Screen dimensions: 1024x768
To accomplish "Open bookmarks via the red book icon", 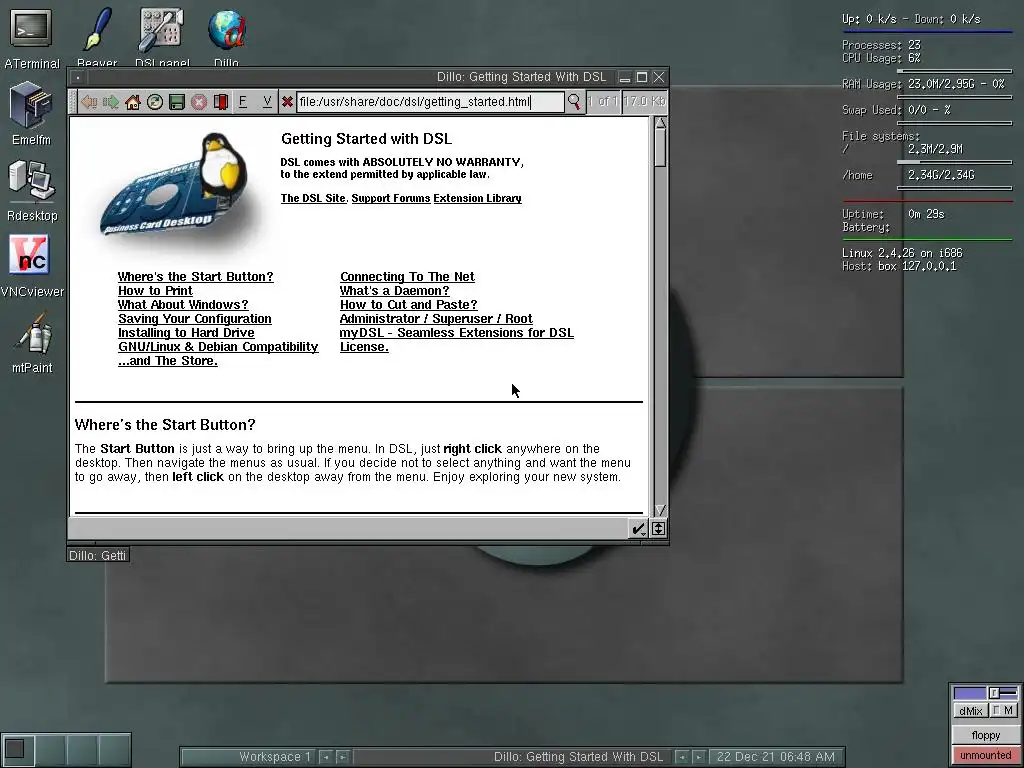I will pyautogui.click(x=221, y=102).
